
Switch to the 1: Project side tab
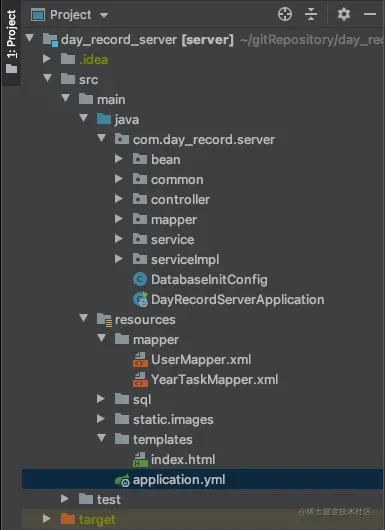[x=11, y=42]
